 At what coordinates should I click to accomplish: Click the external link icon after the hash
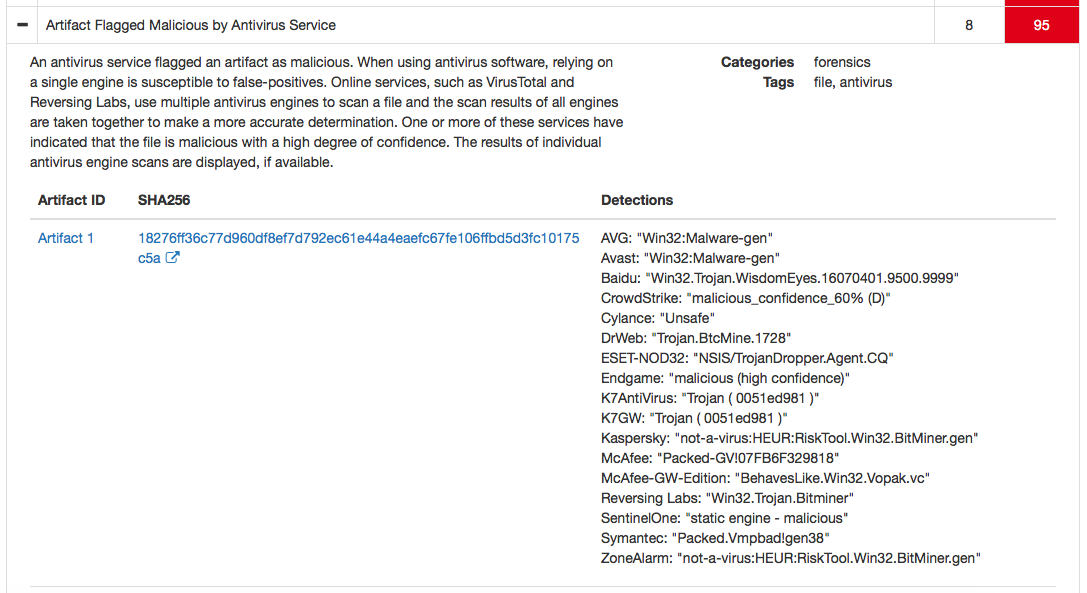pyautogui.click(x=172, y=258)
